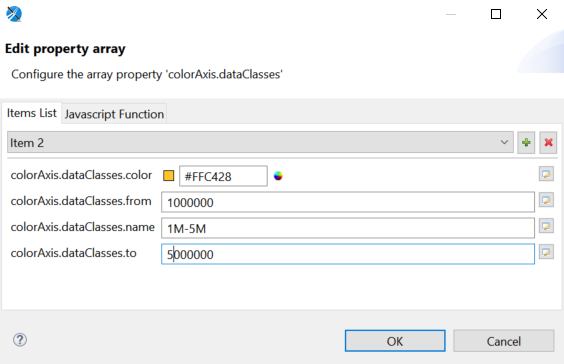Image resolution: width=564 pixels, height=364 pixels.
Task: Open expression editor icon for dataClasses.from
Action: coord(546,200)
